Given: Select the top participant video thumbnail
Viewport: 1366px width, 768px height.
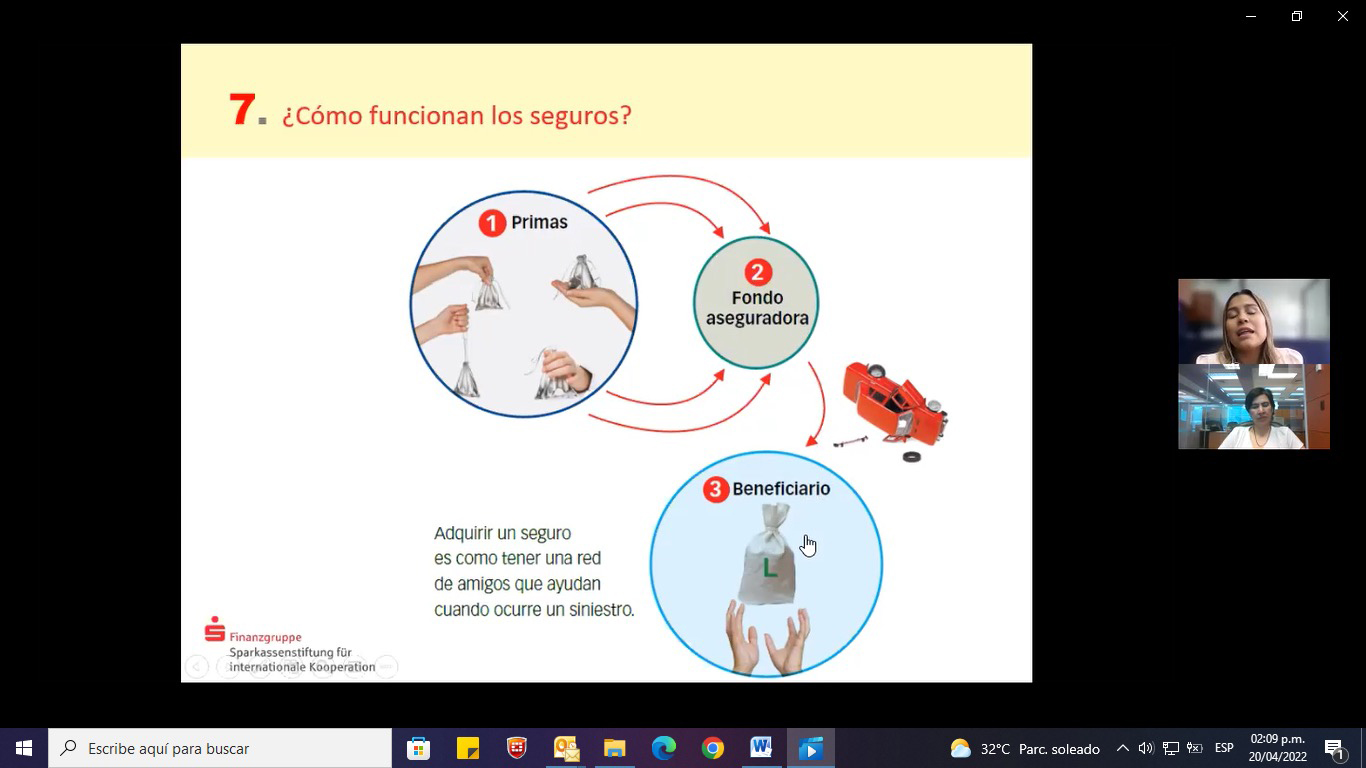Looking at the screenshot, I should click(x=1254, y=321).
